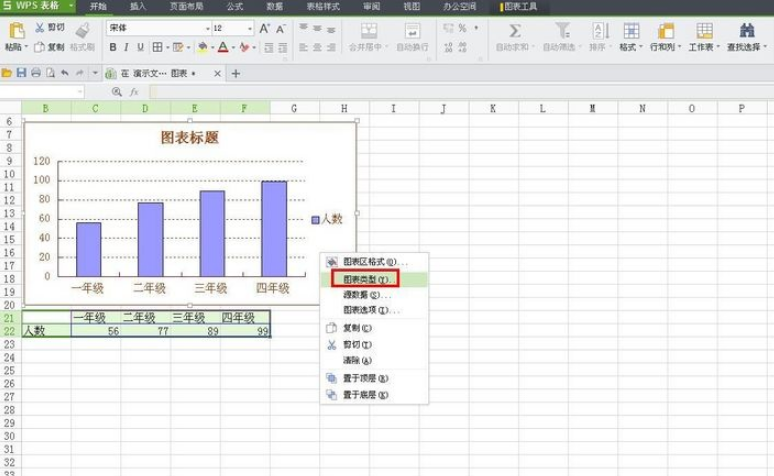Increase font size with the larger A
Viewport: 774px width, 476px height.
tap(264, 29)
